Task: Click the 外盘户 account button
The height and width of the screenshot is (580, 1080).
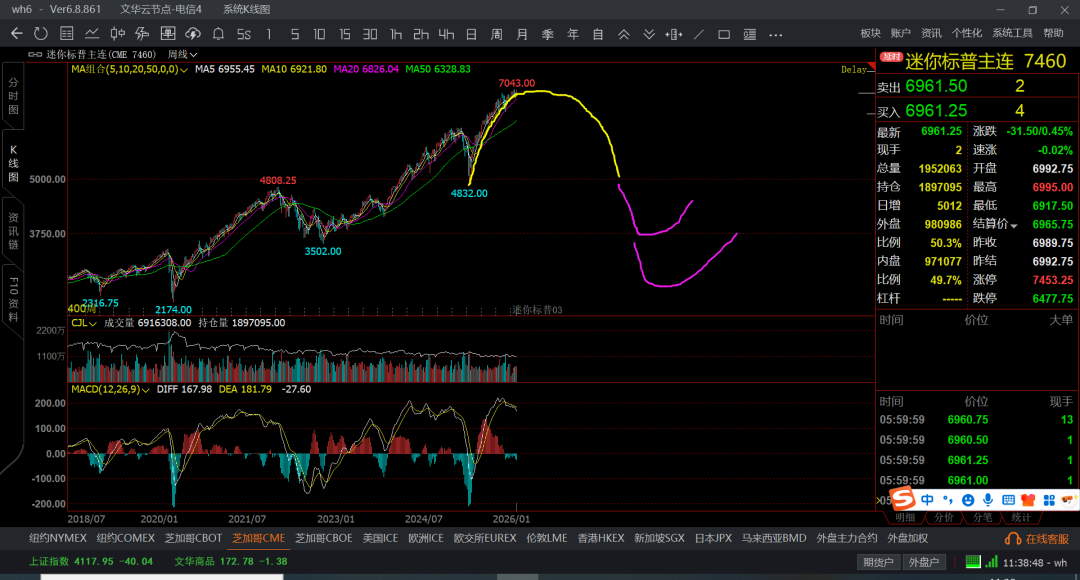Action: pos(923,562)
